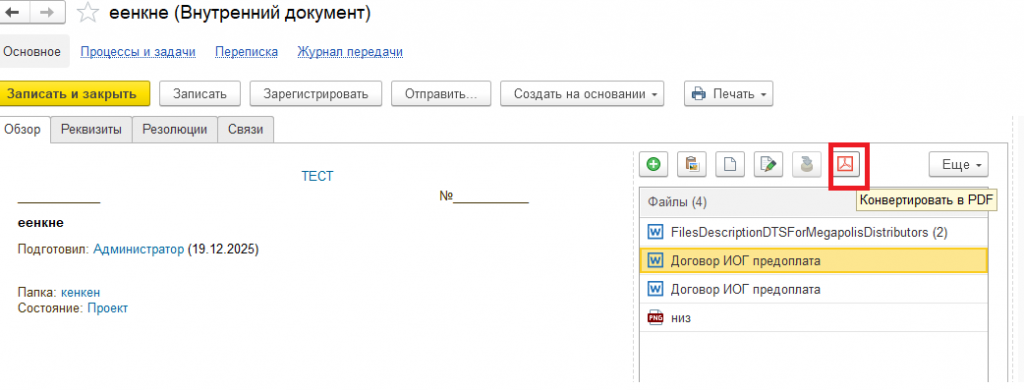Click the clipboard paste-file icon
This screenshot has width=1024, height=390.
[691, 165]
